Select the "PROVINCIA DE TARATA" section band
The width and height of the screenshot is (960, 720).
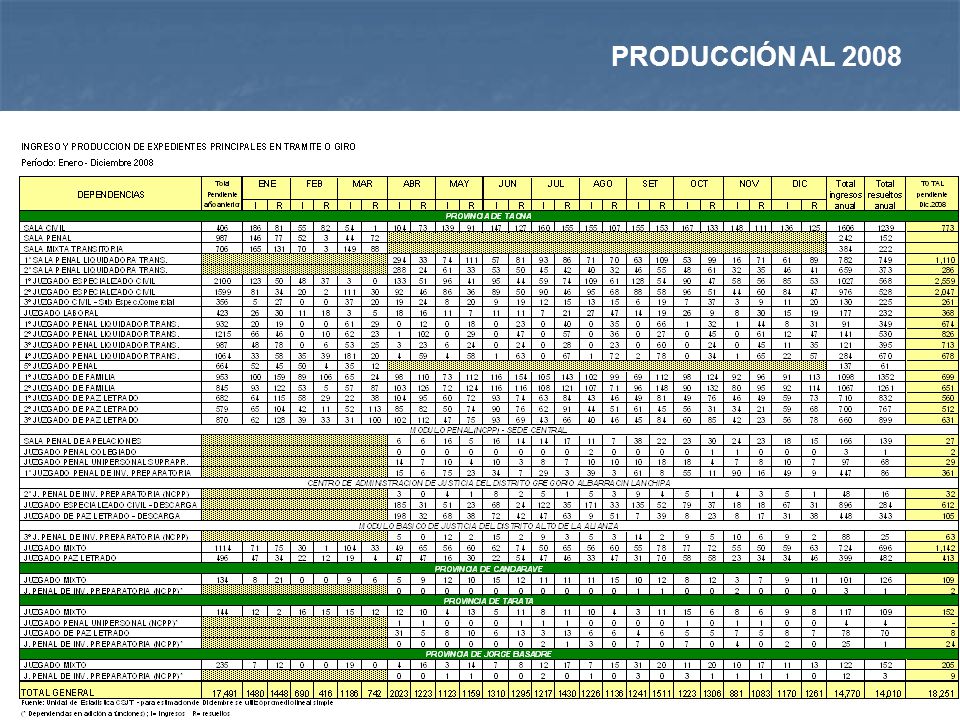[x=489, y=601]
